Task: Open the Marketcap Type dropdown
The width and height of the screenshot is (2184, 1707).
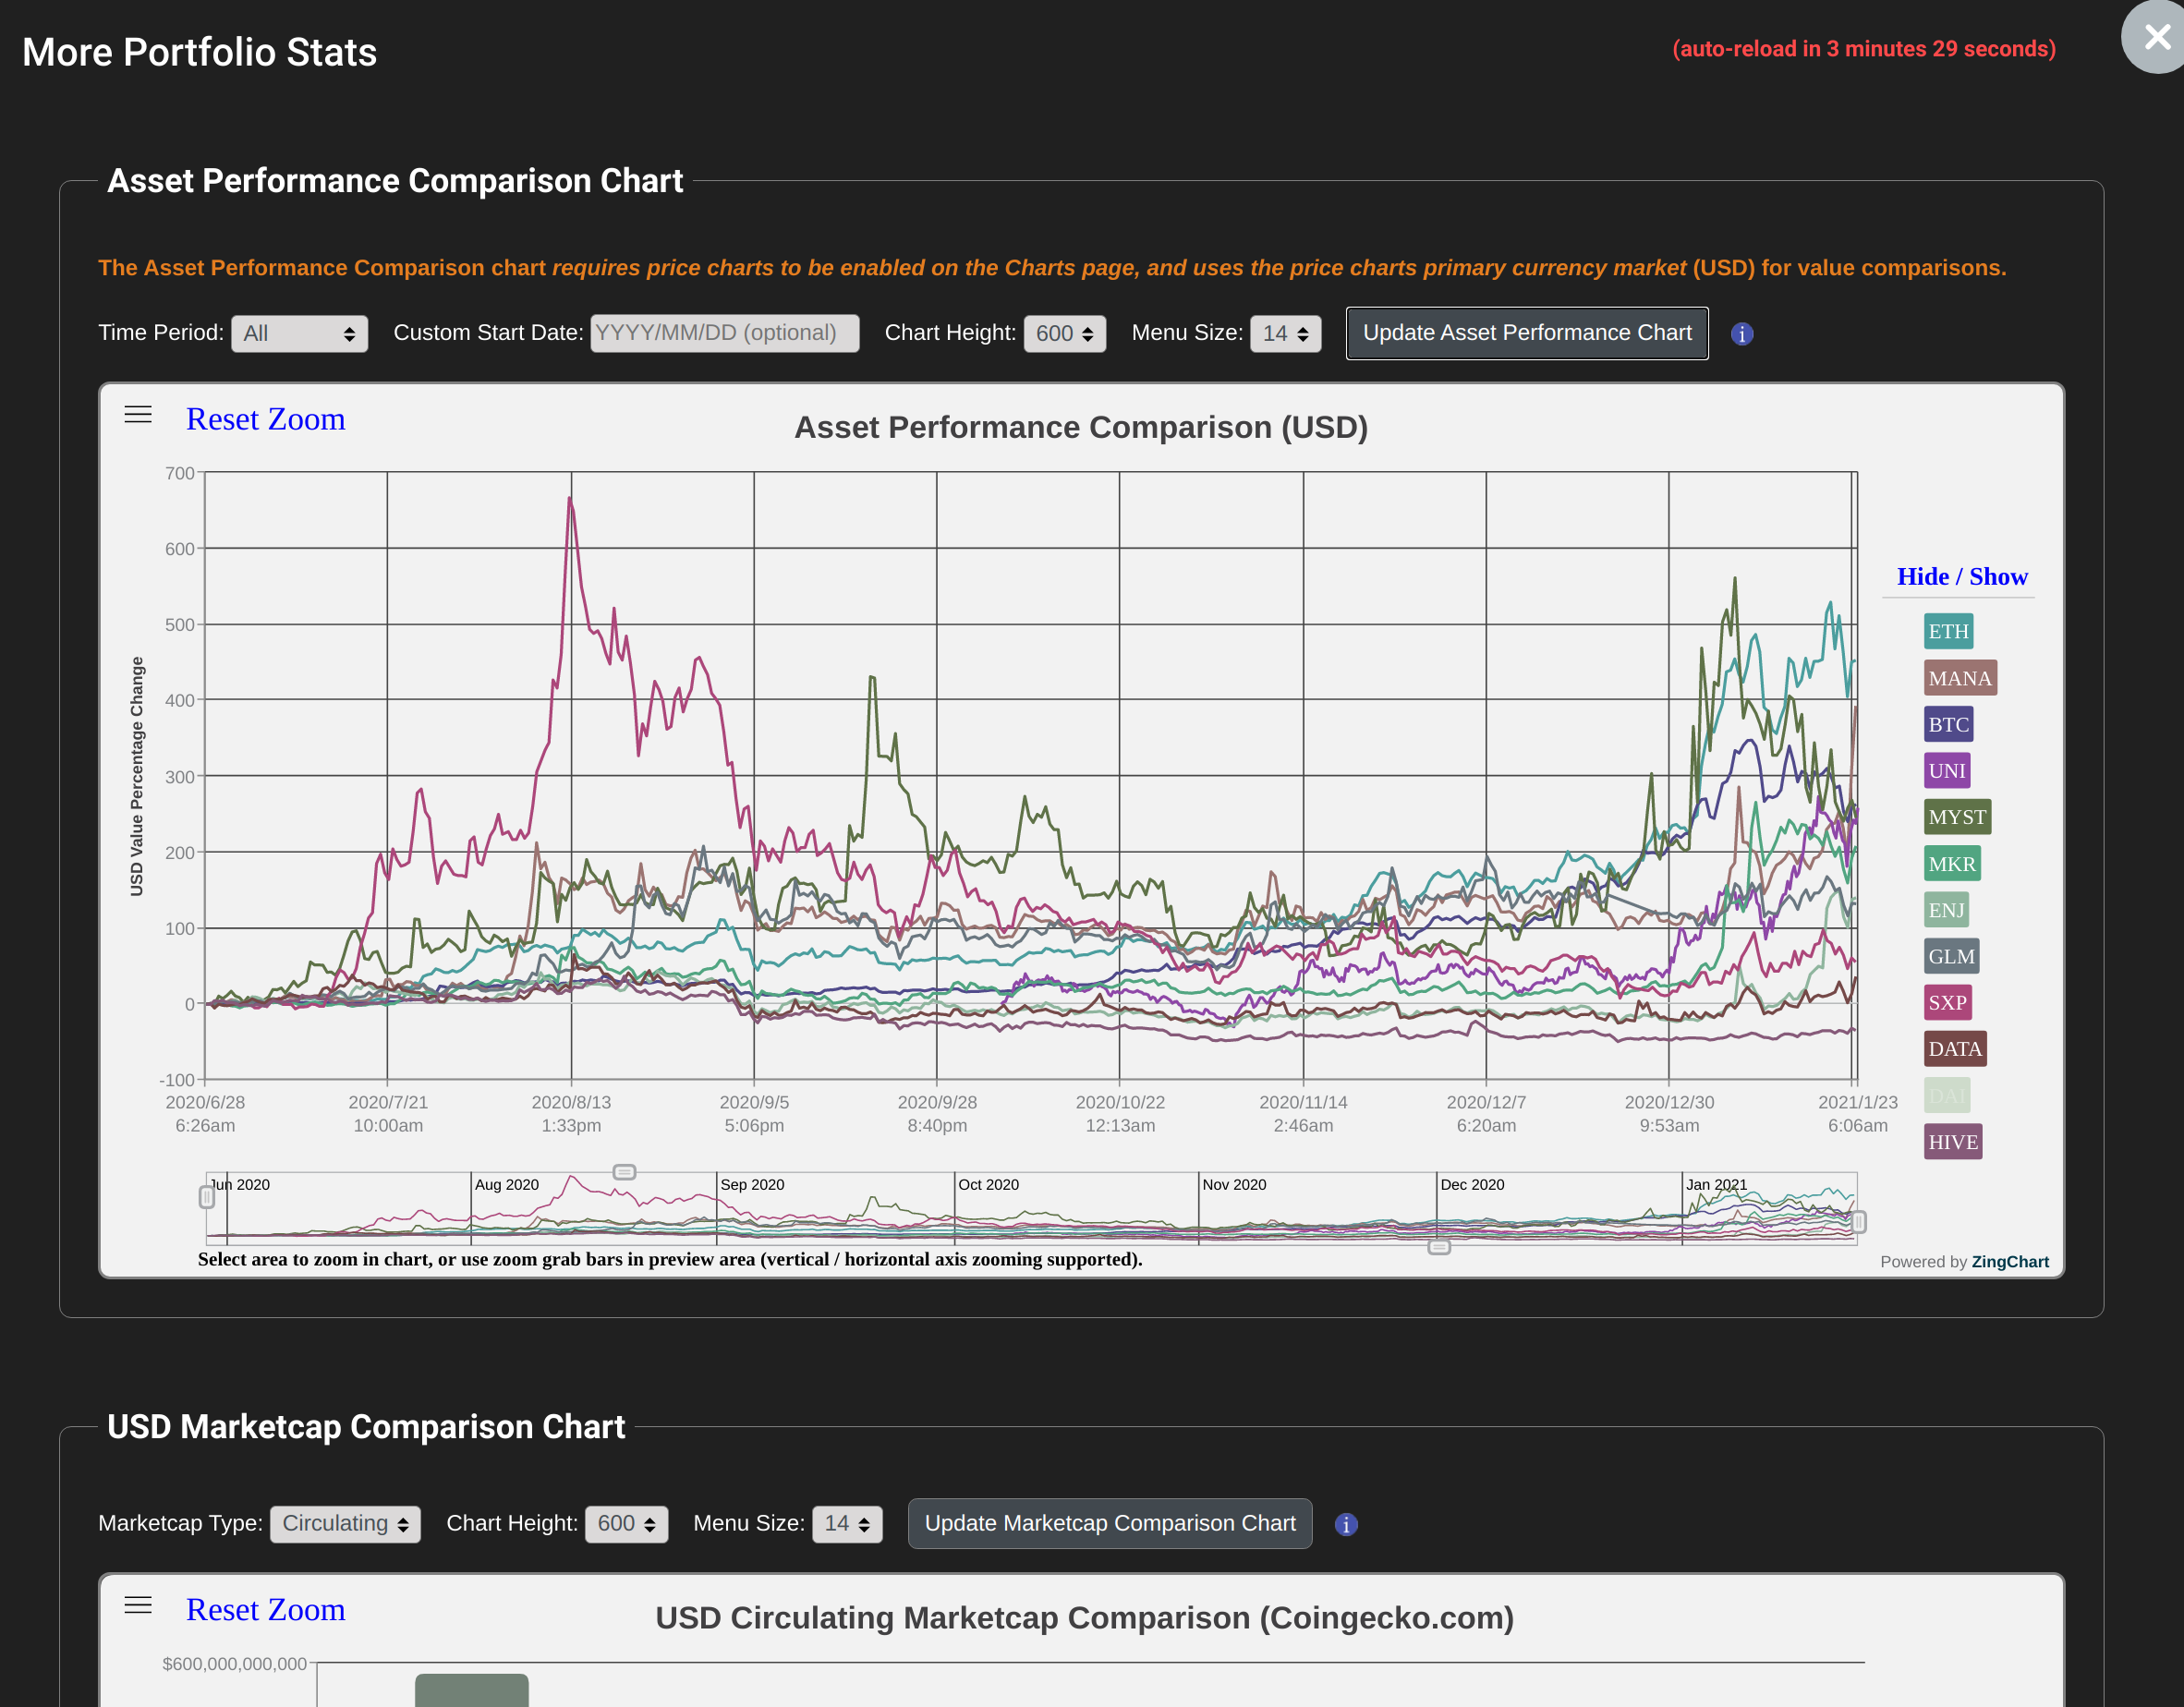Action: 345,1524
